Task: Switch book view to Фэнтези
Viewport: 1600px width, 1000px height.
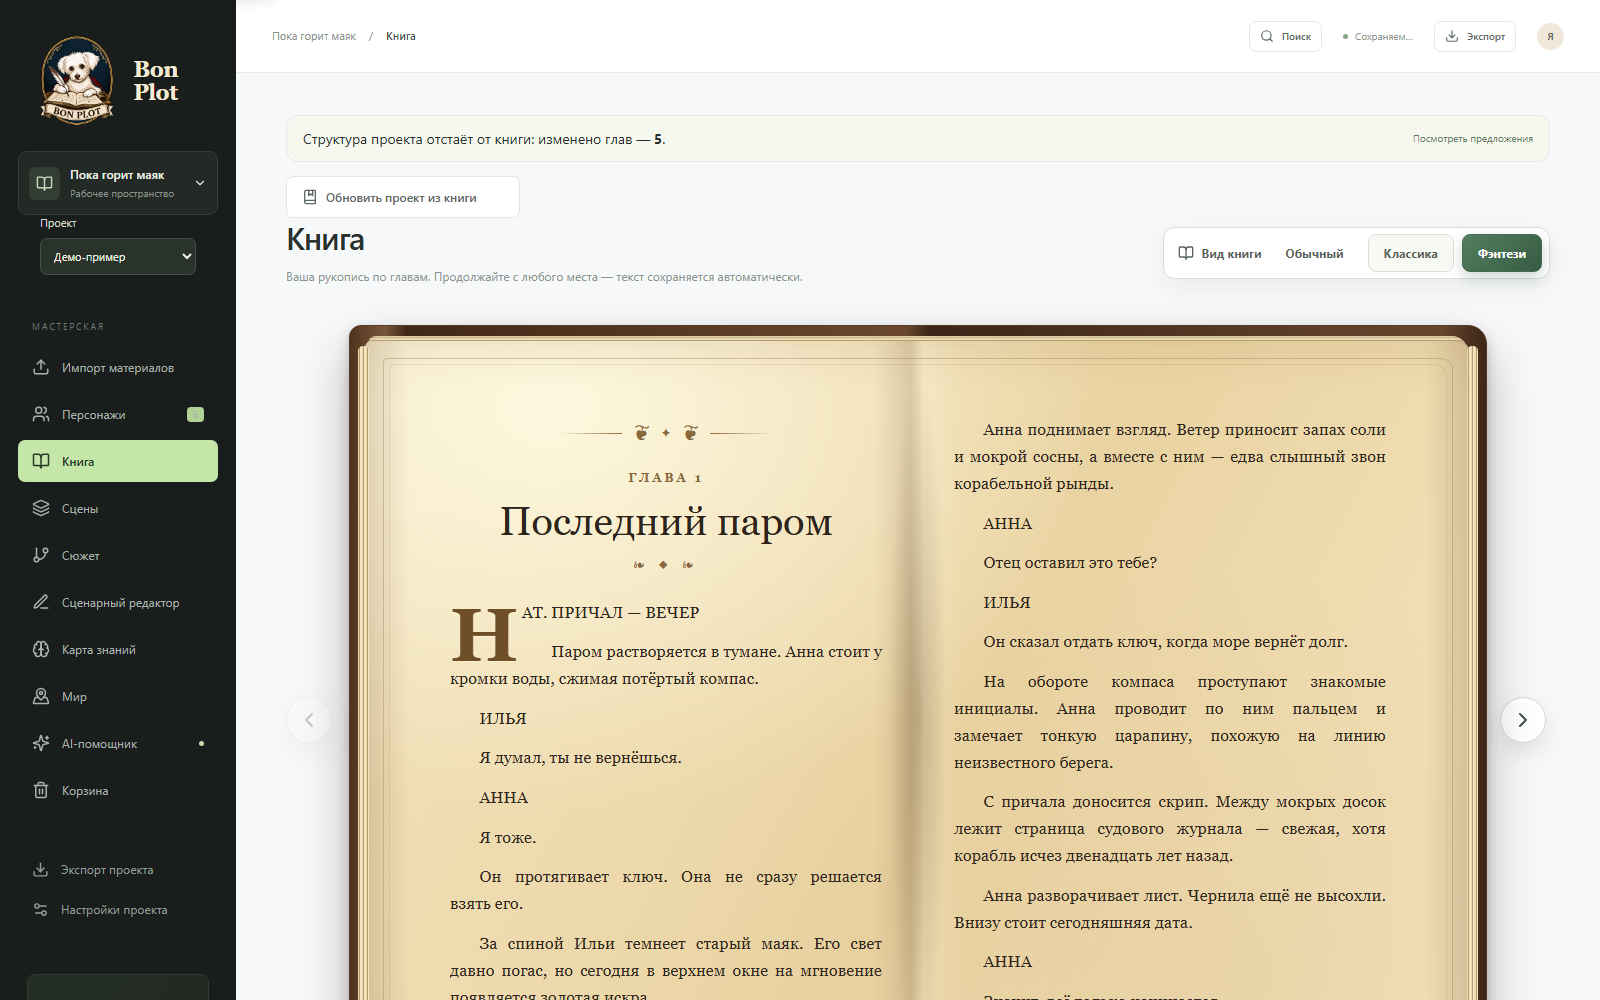Action: tap(1501, 253)
